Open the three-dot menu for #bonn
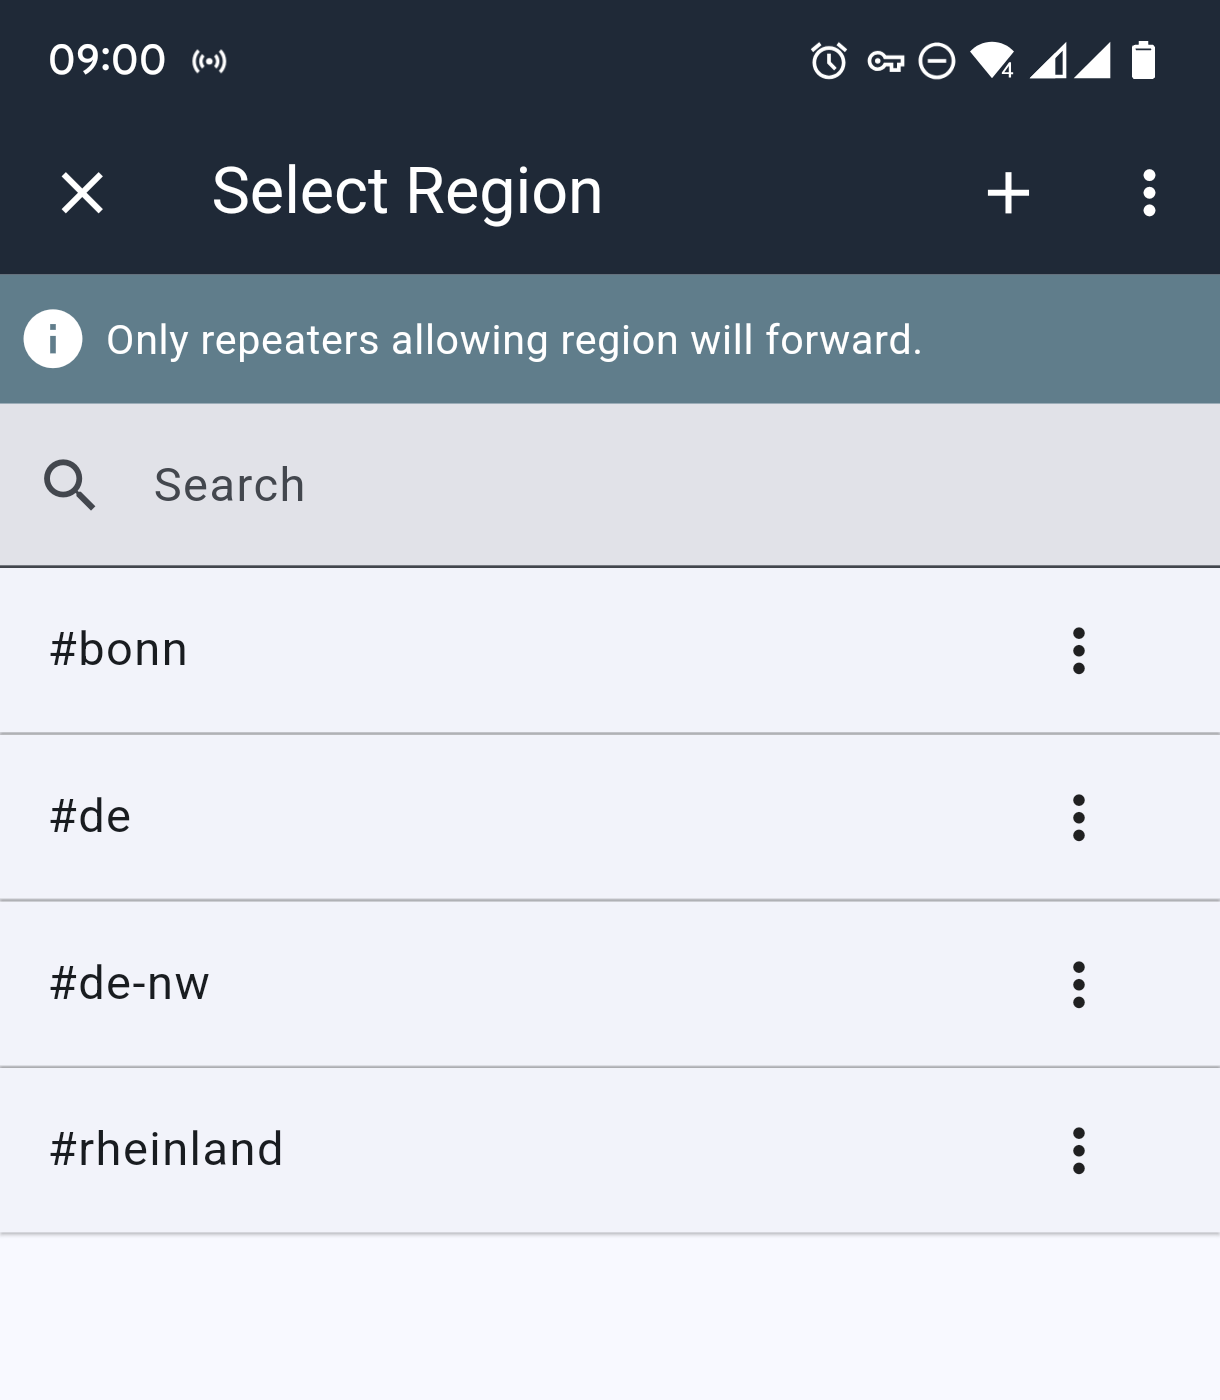 point(1079,650)
